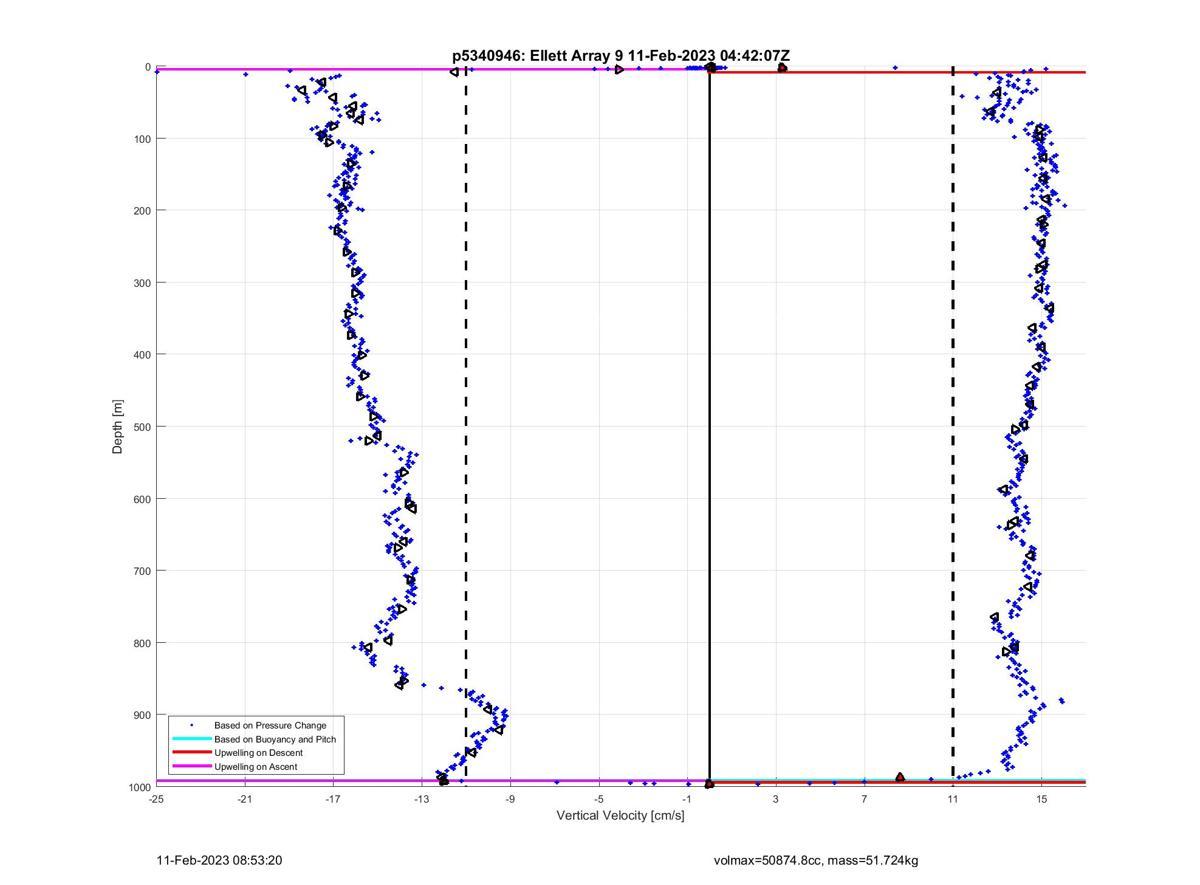Click y-axis depth tick label '500'

click(x=142, y=427)
